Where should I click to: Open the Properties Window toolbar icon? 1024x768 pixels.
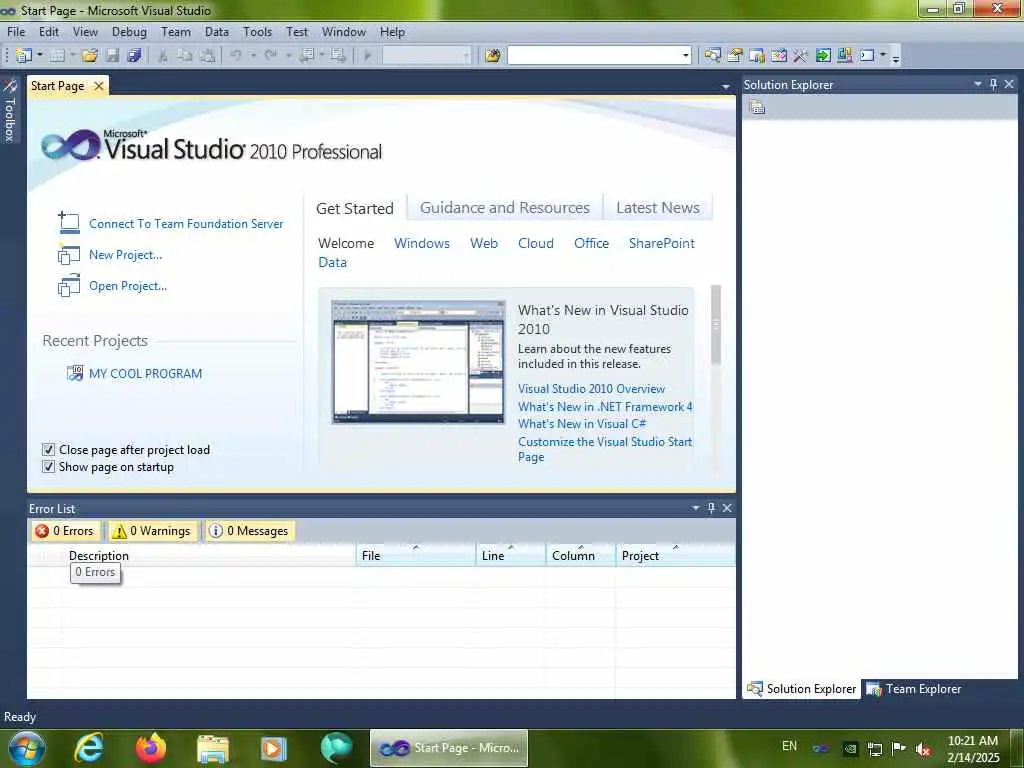click(x=735, y=56)
